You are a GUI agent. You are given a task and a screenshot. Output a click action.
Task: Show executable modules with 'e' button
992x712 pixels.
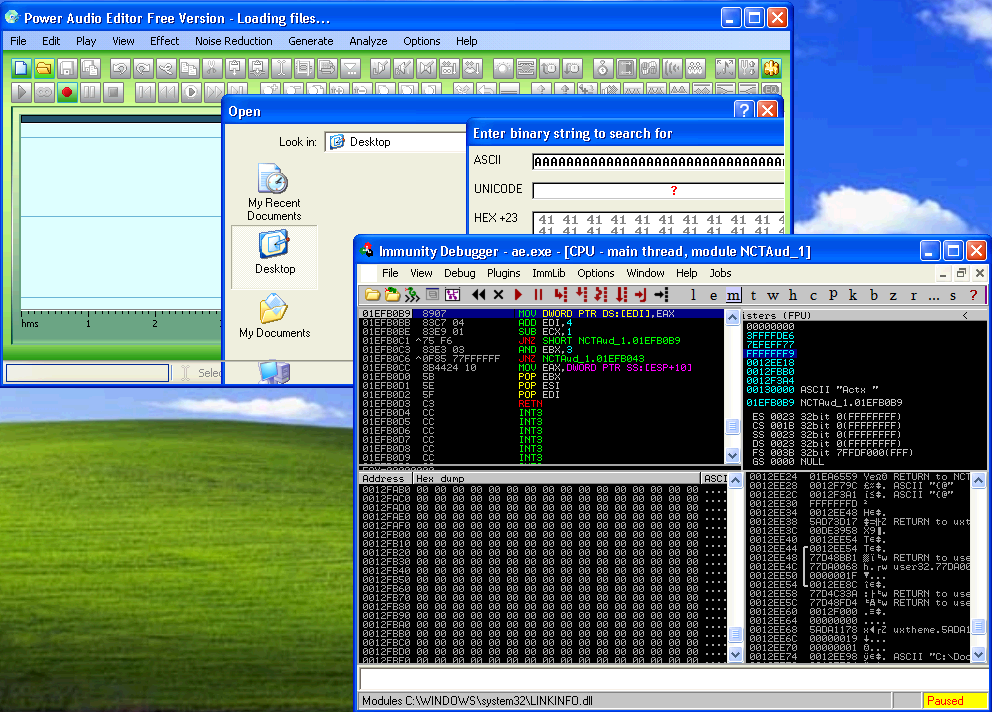713,295
